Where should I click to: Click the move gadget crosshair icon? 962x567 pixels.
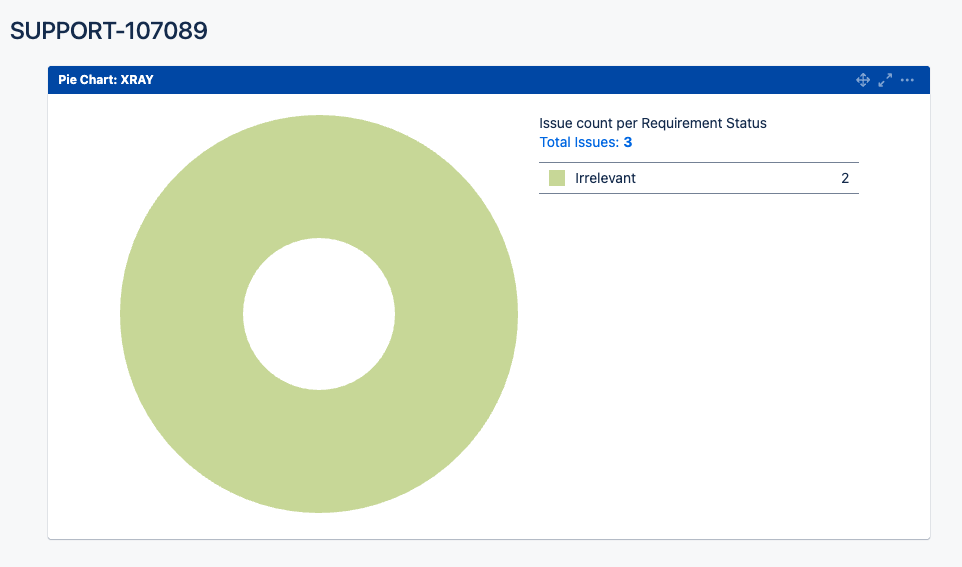[x=863, y=80]
